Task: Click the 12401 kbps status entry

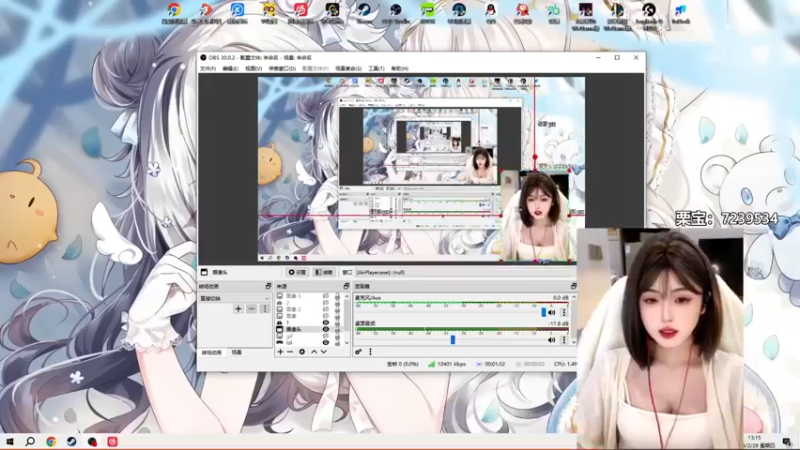Action: (x=446, y=364)
